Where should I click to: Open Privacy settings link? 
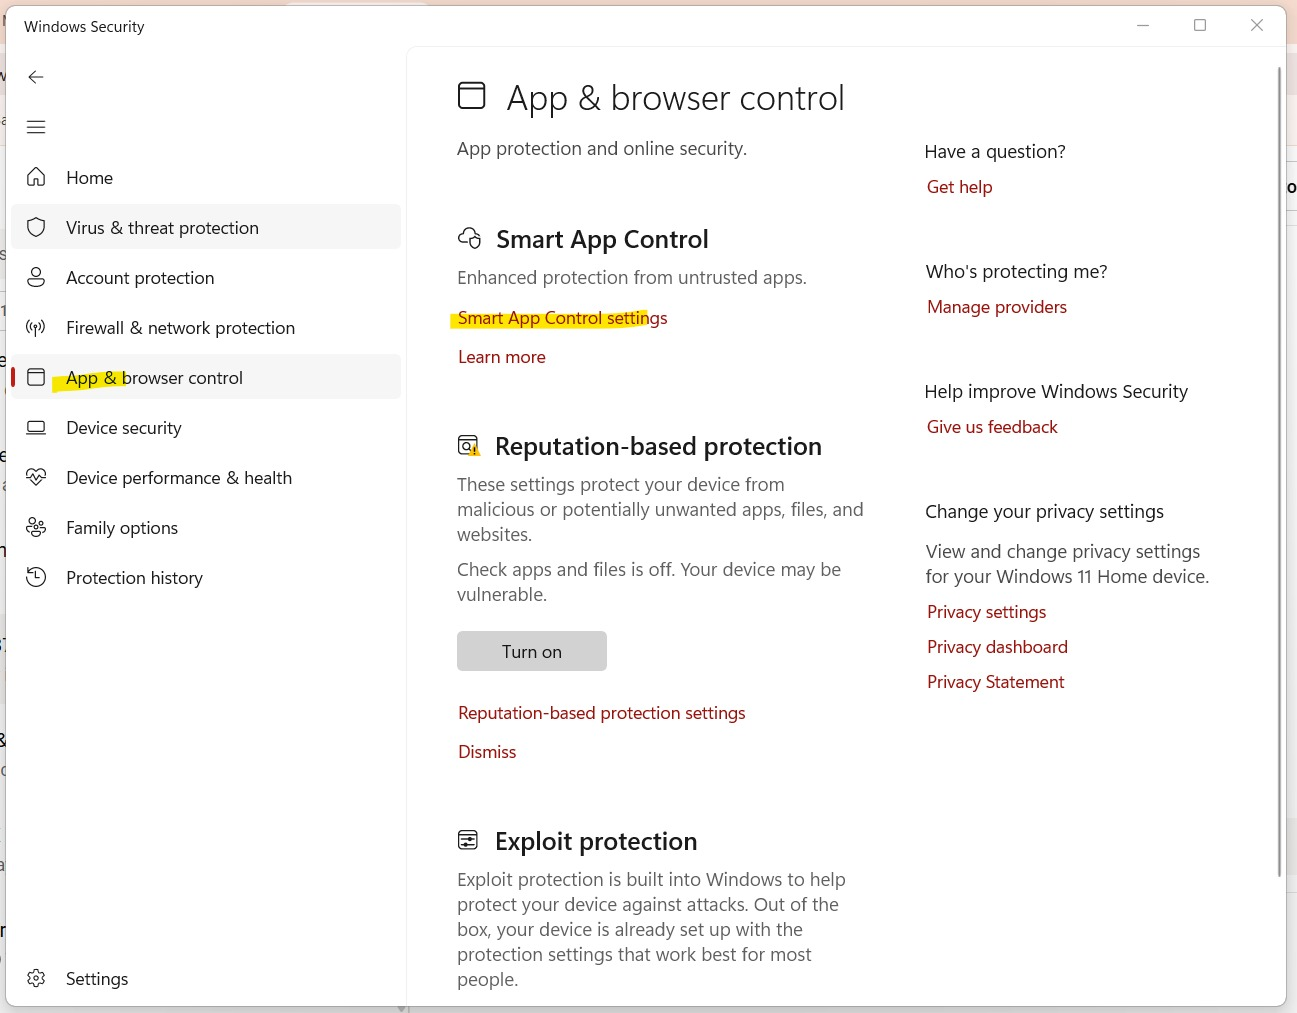click(987, 612)
